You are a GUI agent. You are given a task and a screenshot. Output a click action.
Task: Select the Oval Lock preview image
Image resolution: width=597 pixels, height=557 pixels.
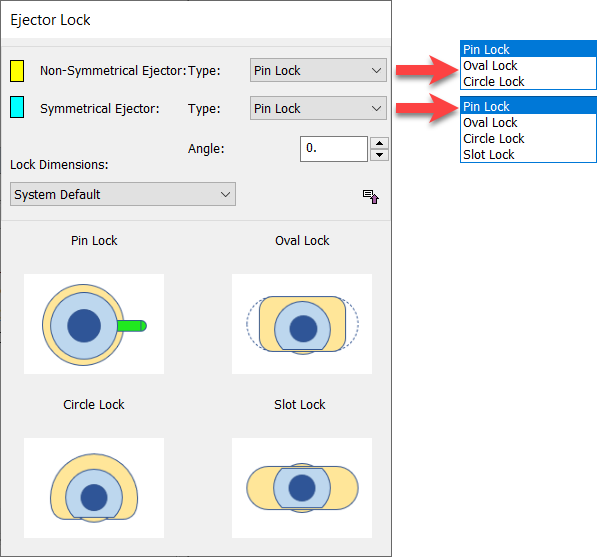click(302, 324)
